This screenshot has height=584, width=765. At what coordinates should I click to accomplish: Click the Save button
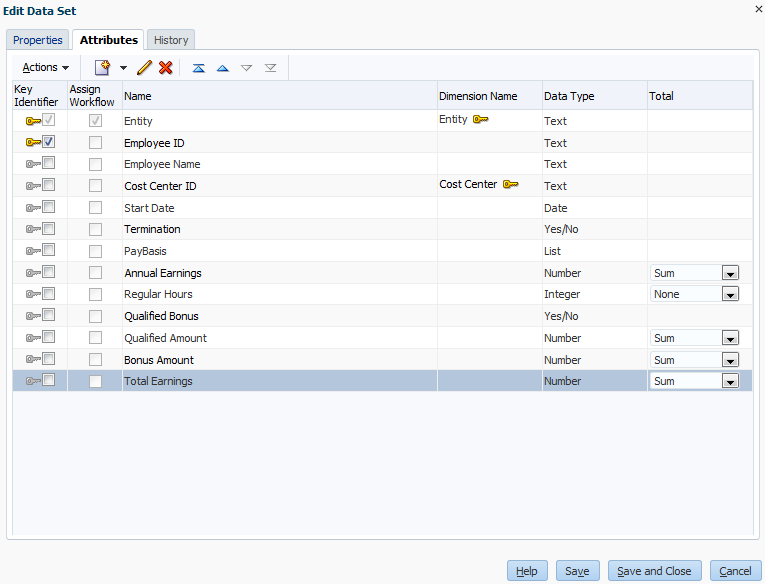pyautogui.click(x=577, y=571)
